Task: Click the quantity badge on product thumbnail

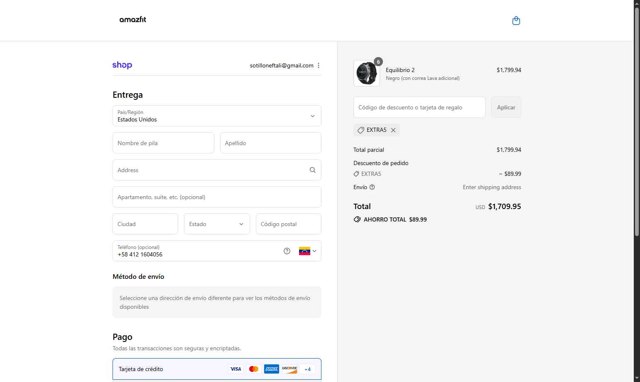Action: tap(378, 62)
